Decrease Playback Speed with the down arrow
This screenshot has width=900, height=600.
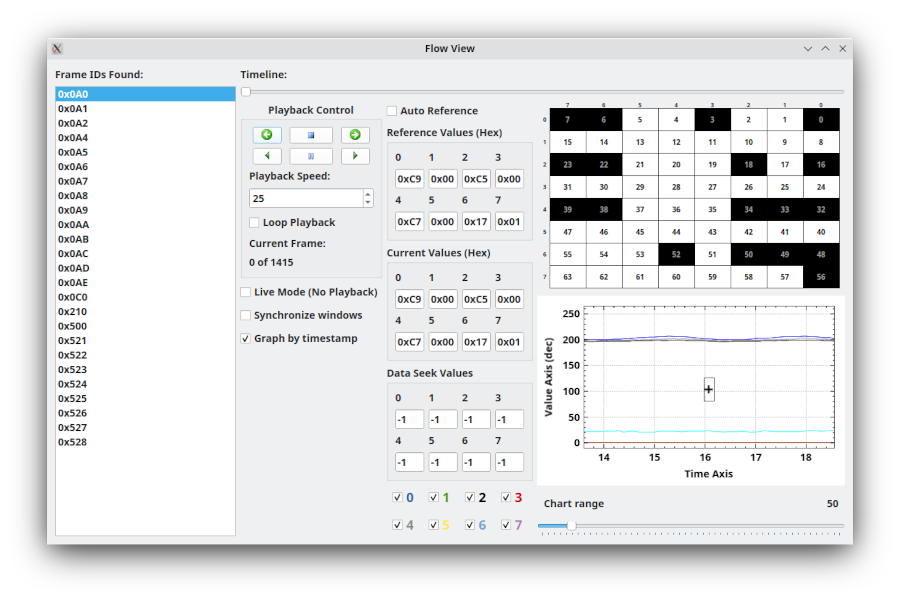click(x=368, y=202)
